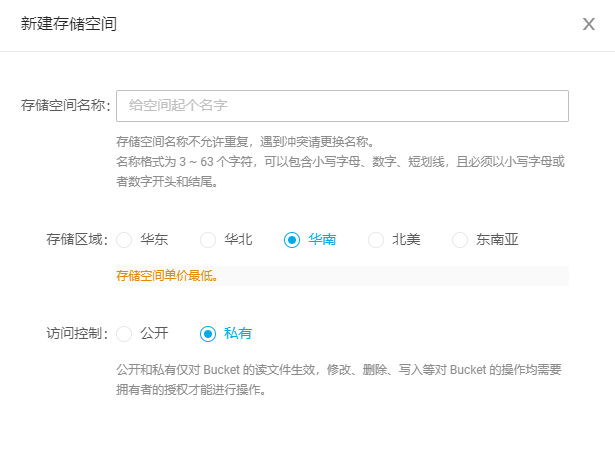The image size is (615, 461).
Task: Select the 华东 storage region
Action: tap(124, 239)
